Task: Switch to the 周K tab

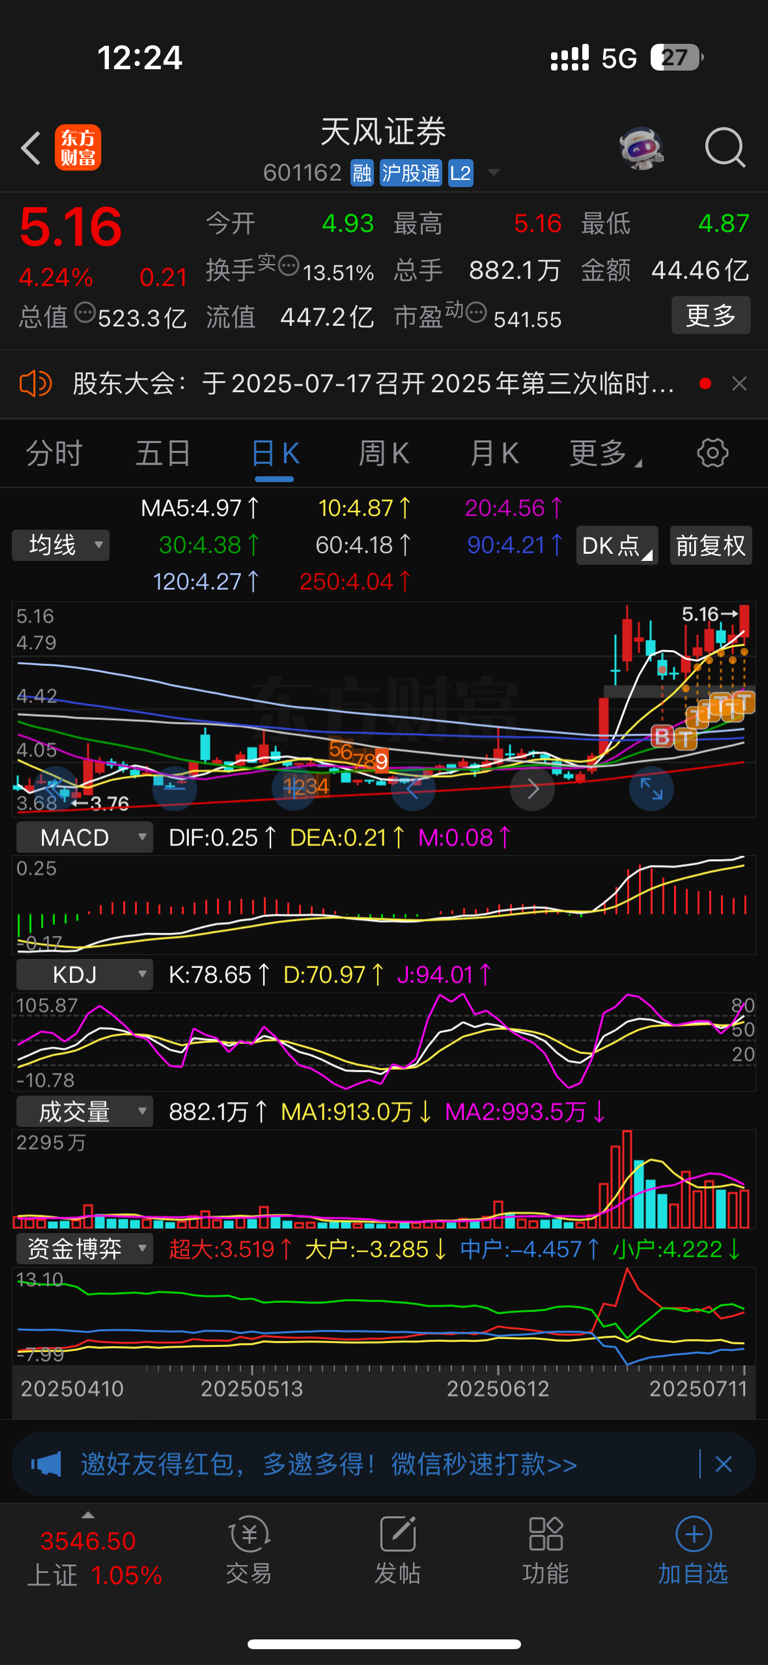Action: tap(384, 454)
